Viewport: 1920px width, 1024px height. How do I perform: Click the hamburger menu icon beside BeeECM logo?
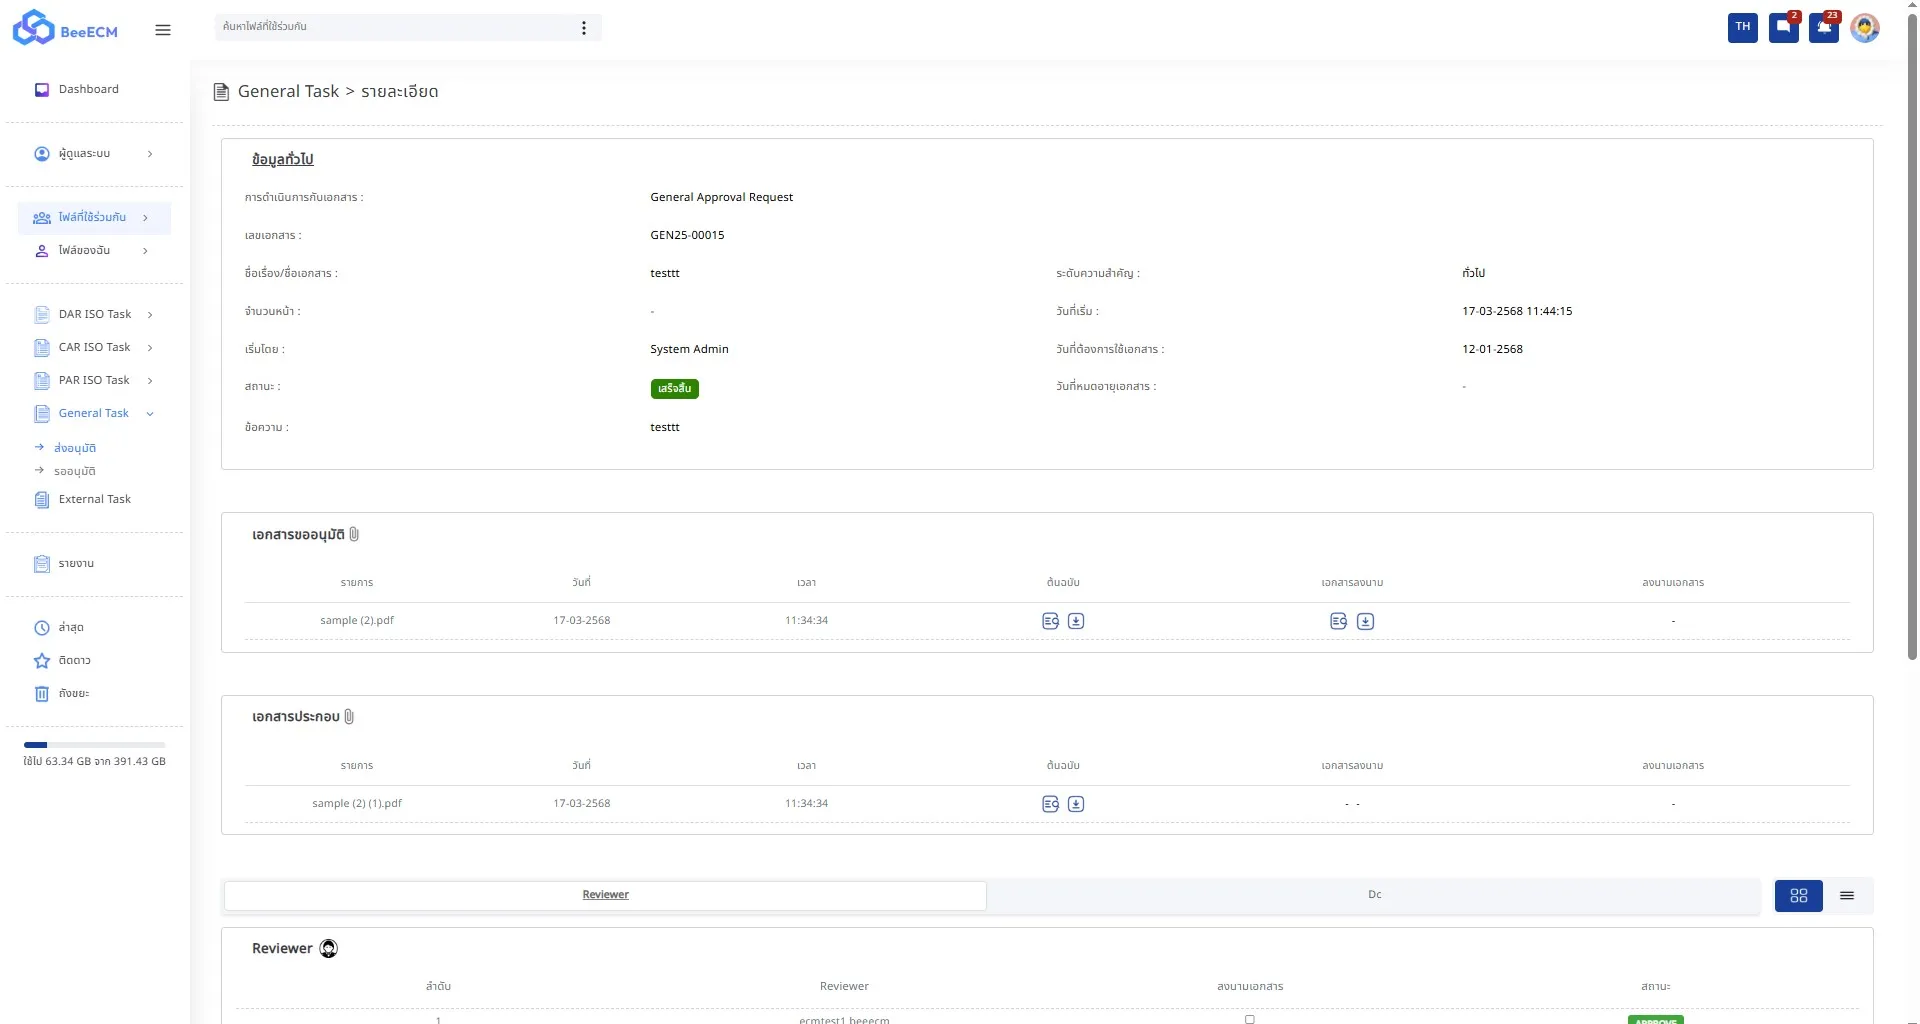(163, 30)
